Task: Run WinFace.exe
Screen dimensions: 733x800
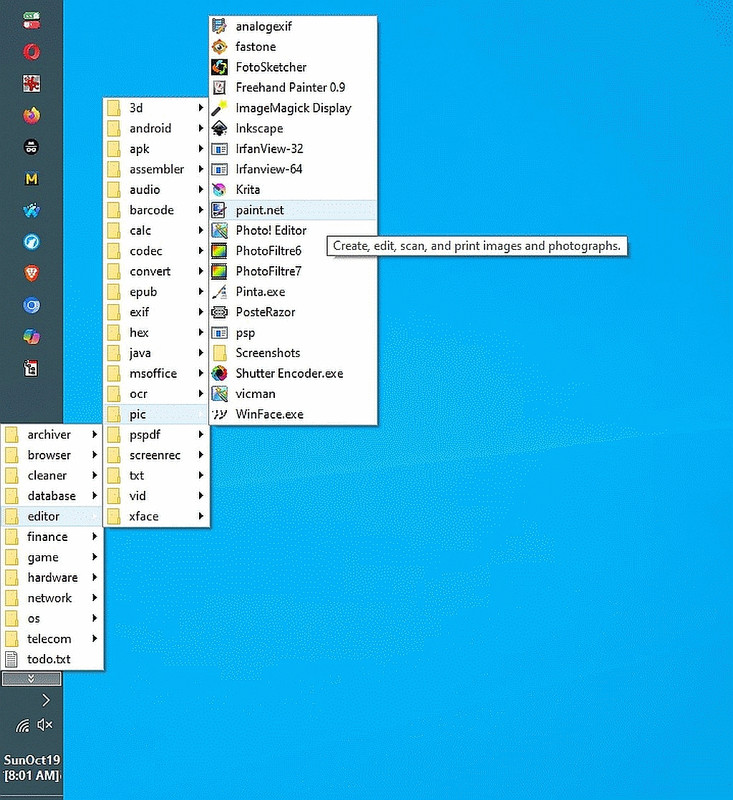Action: pos(293,414)
